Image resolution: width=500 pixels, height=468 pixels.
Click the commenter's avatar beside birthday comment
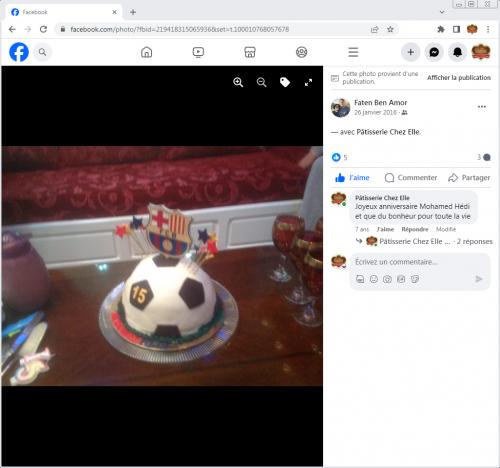point(339,199)
